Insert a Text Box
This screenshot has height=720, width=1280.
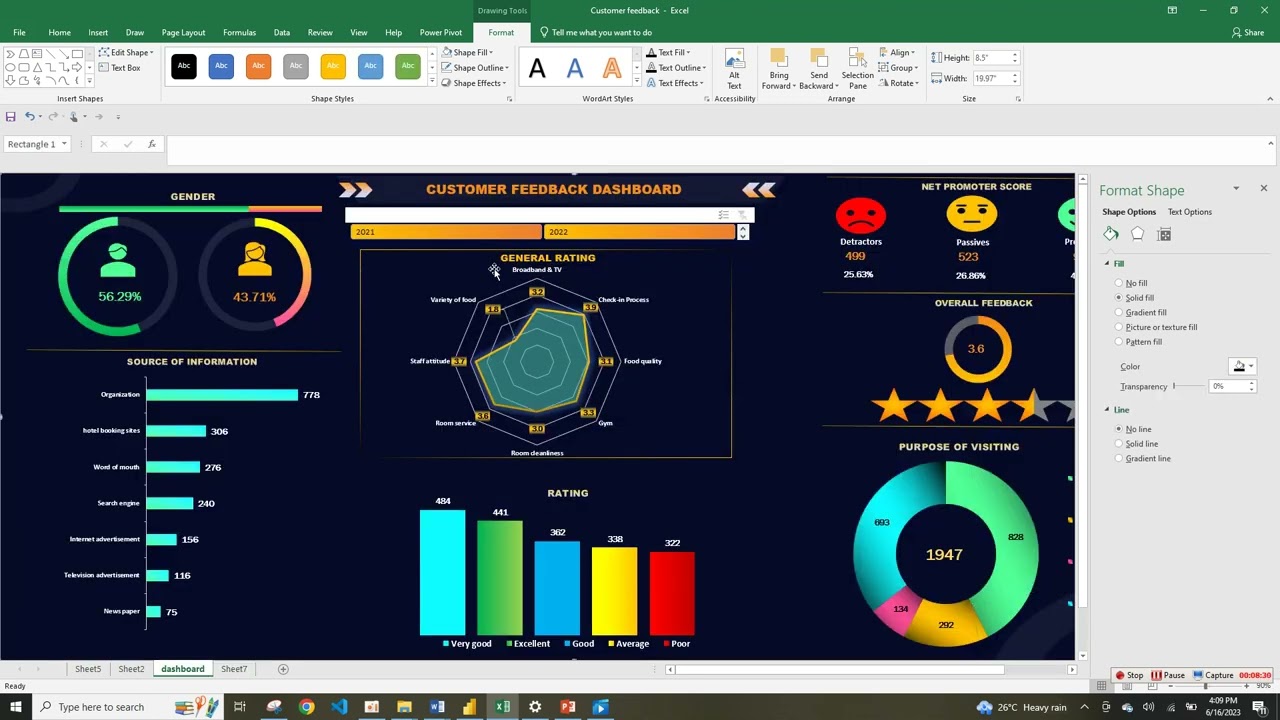pos(119,68)
